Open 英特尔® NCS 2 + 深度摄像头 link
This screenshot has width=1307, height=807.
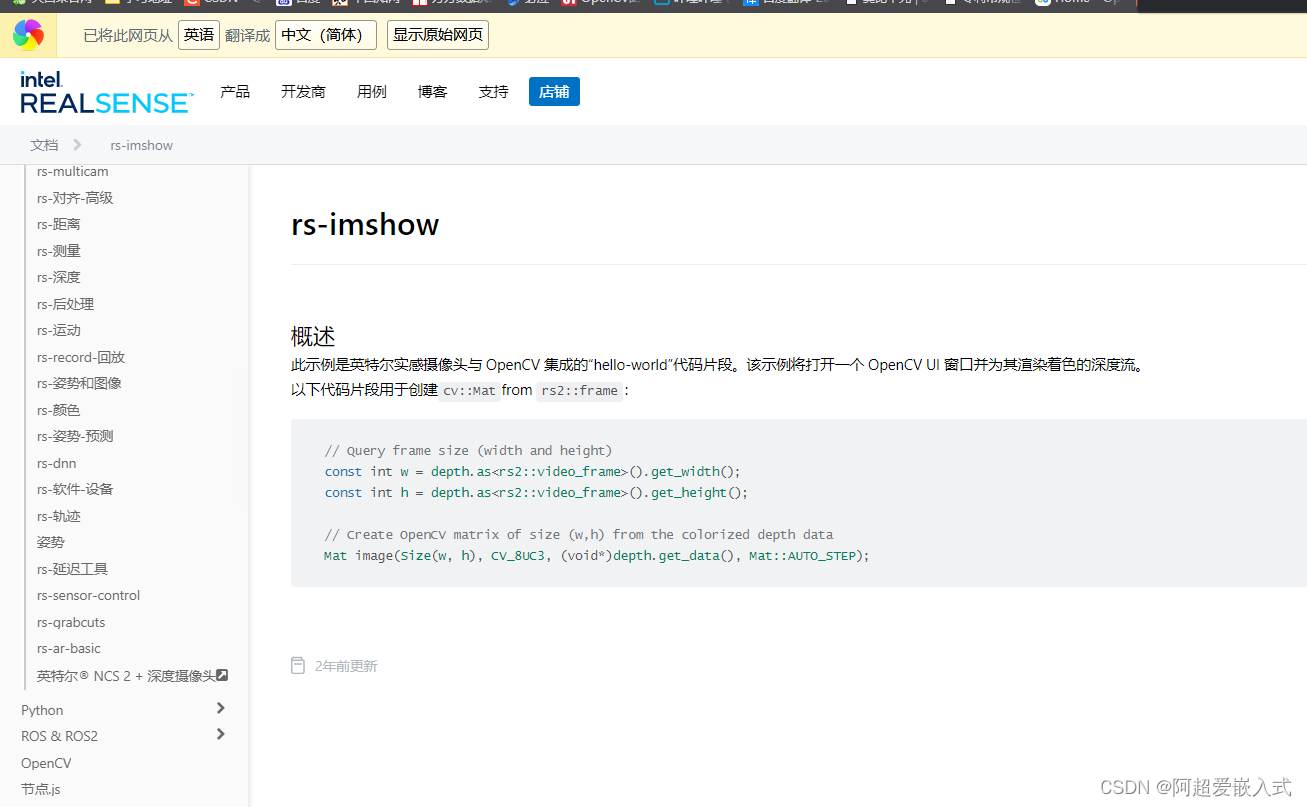coord(126,676)
